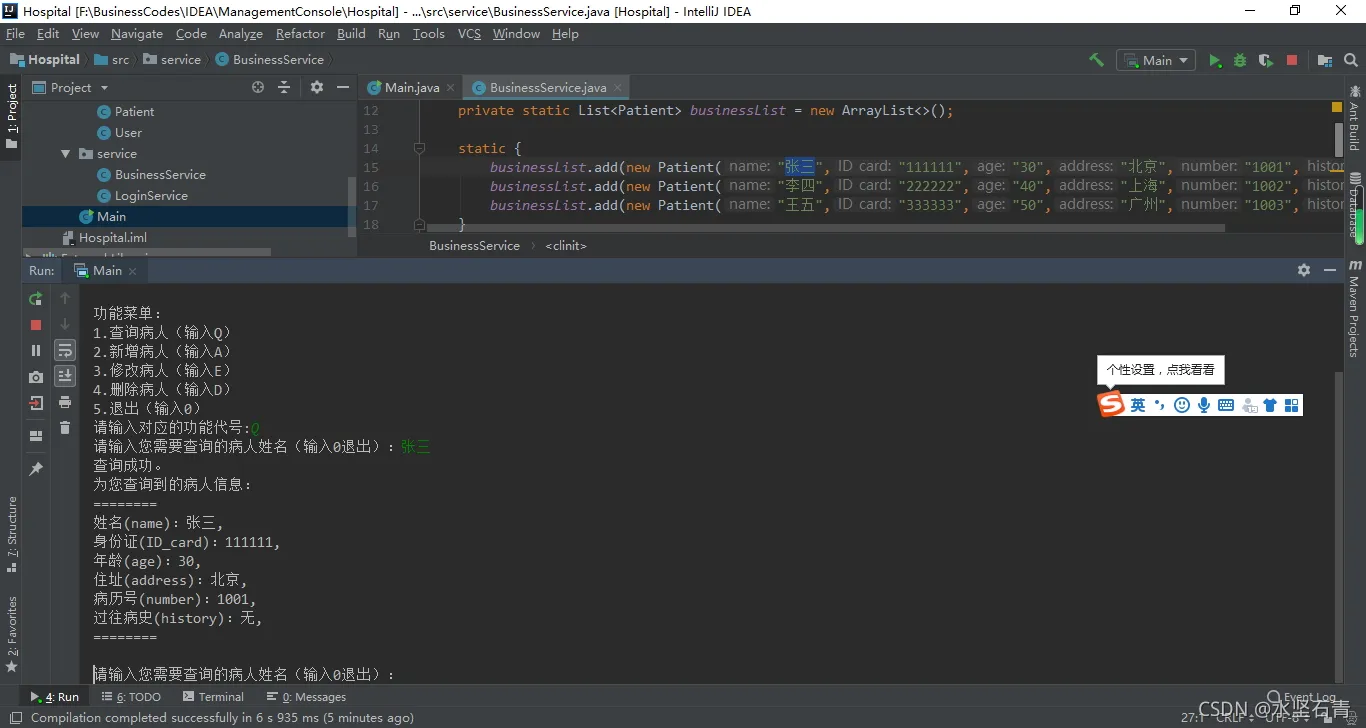Toggle the Sogou 英 language mode
The image size is (1366, 728).
click(x=1138, y=405)
